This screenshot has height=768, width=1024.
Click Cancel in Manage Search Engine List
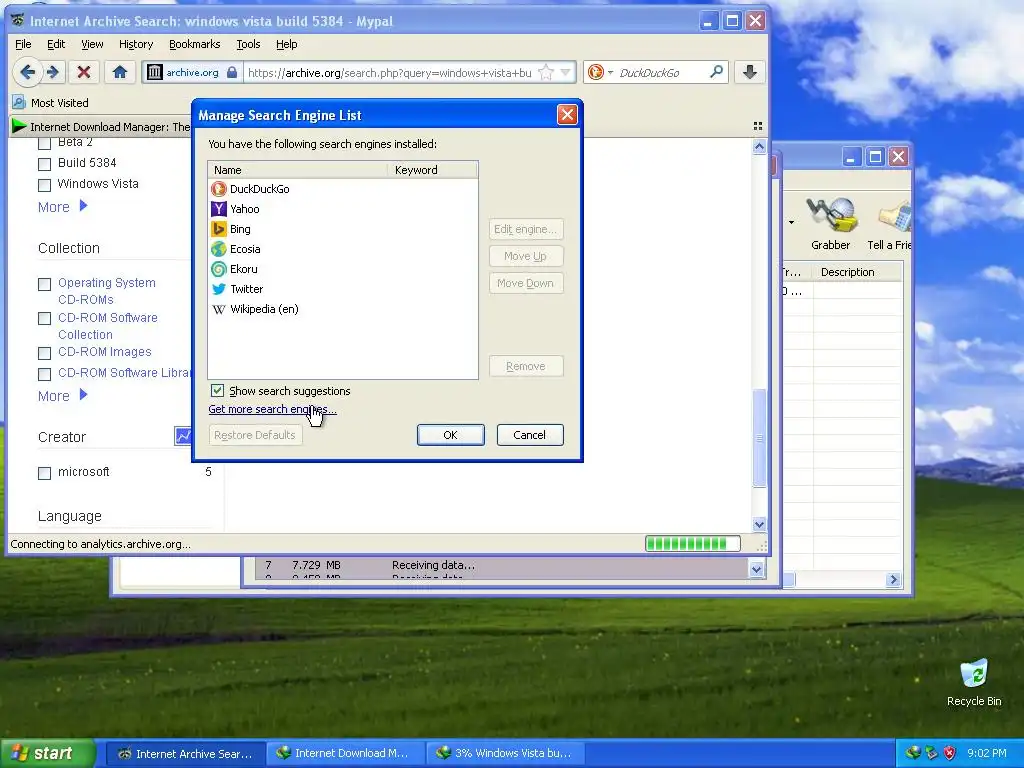click(530, 435)
